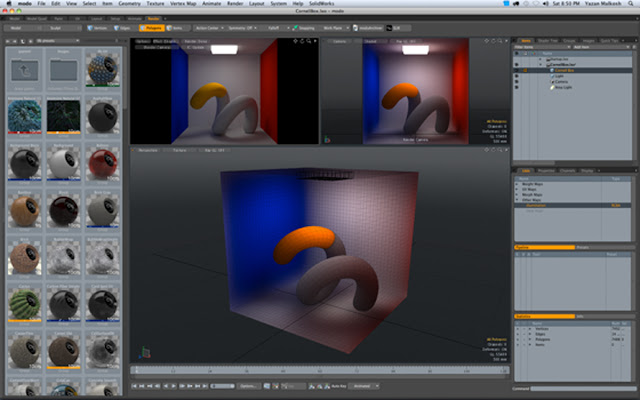Pick the green striped sphere preset

pos(24,305)
